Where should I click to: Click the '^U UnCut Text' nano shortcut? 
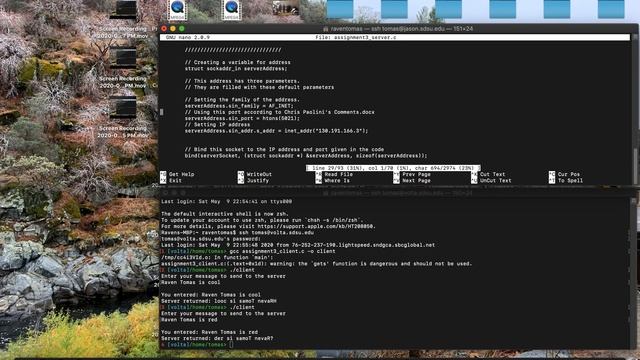tap(492, 180)
